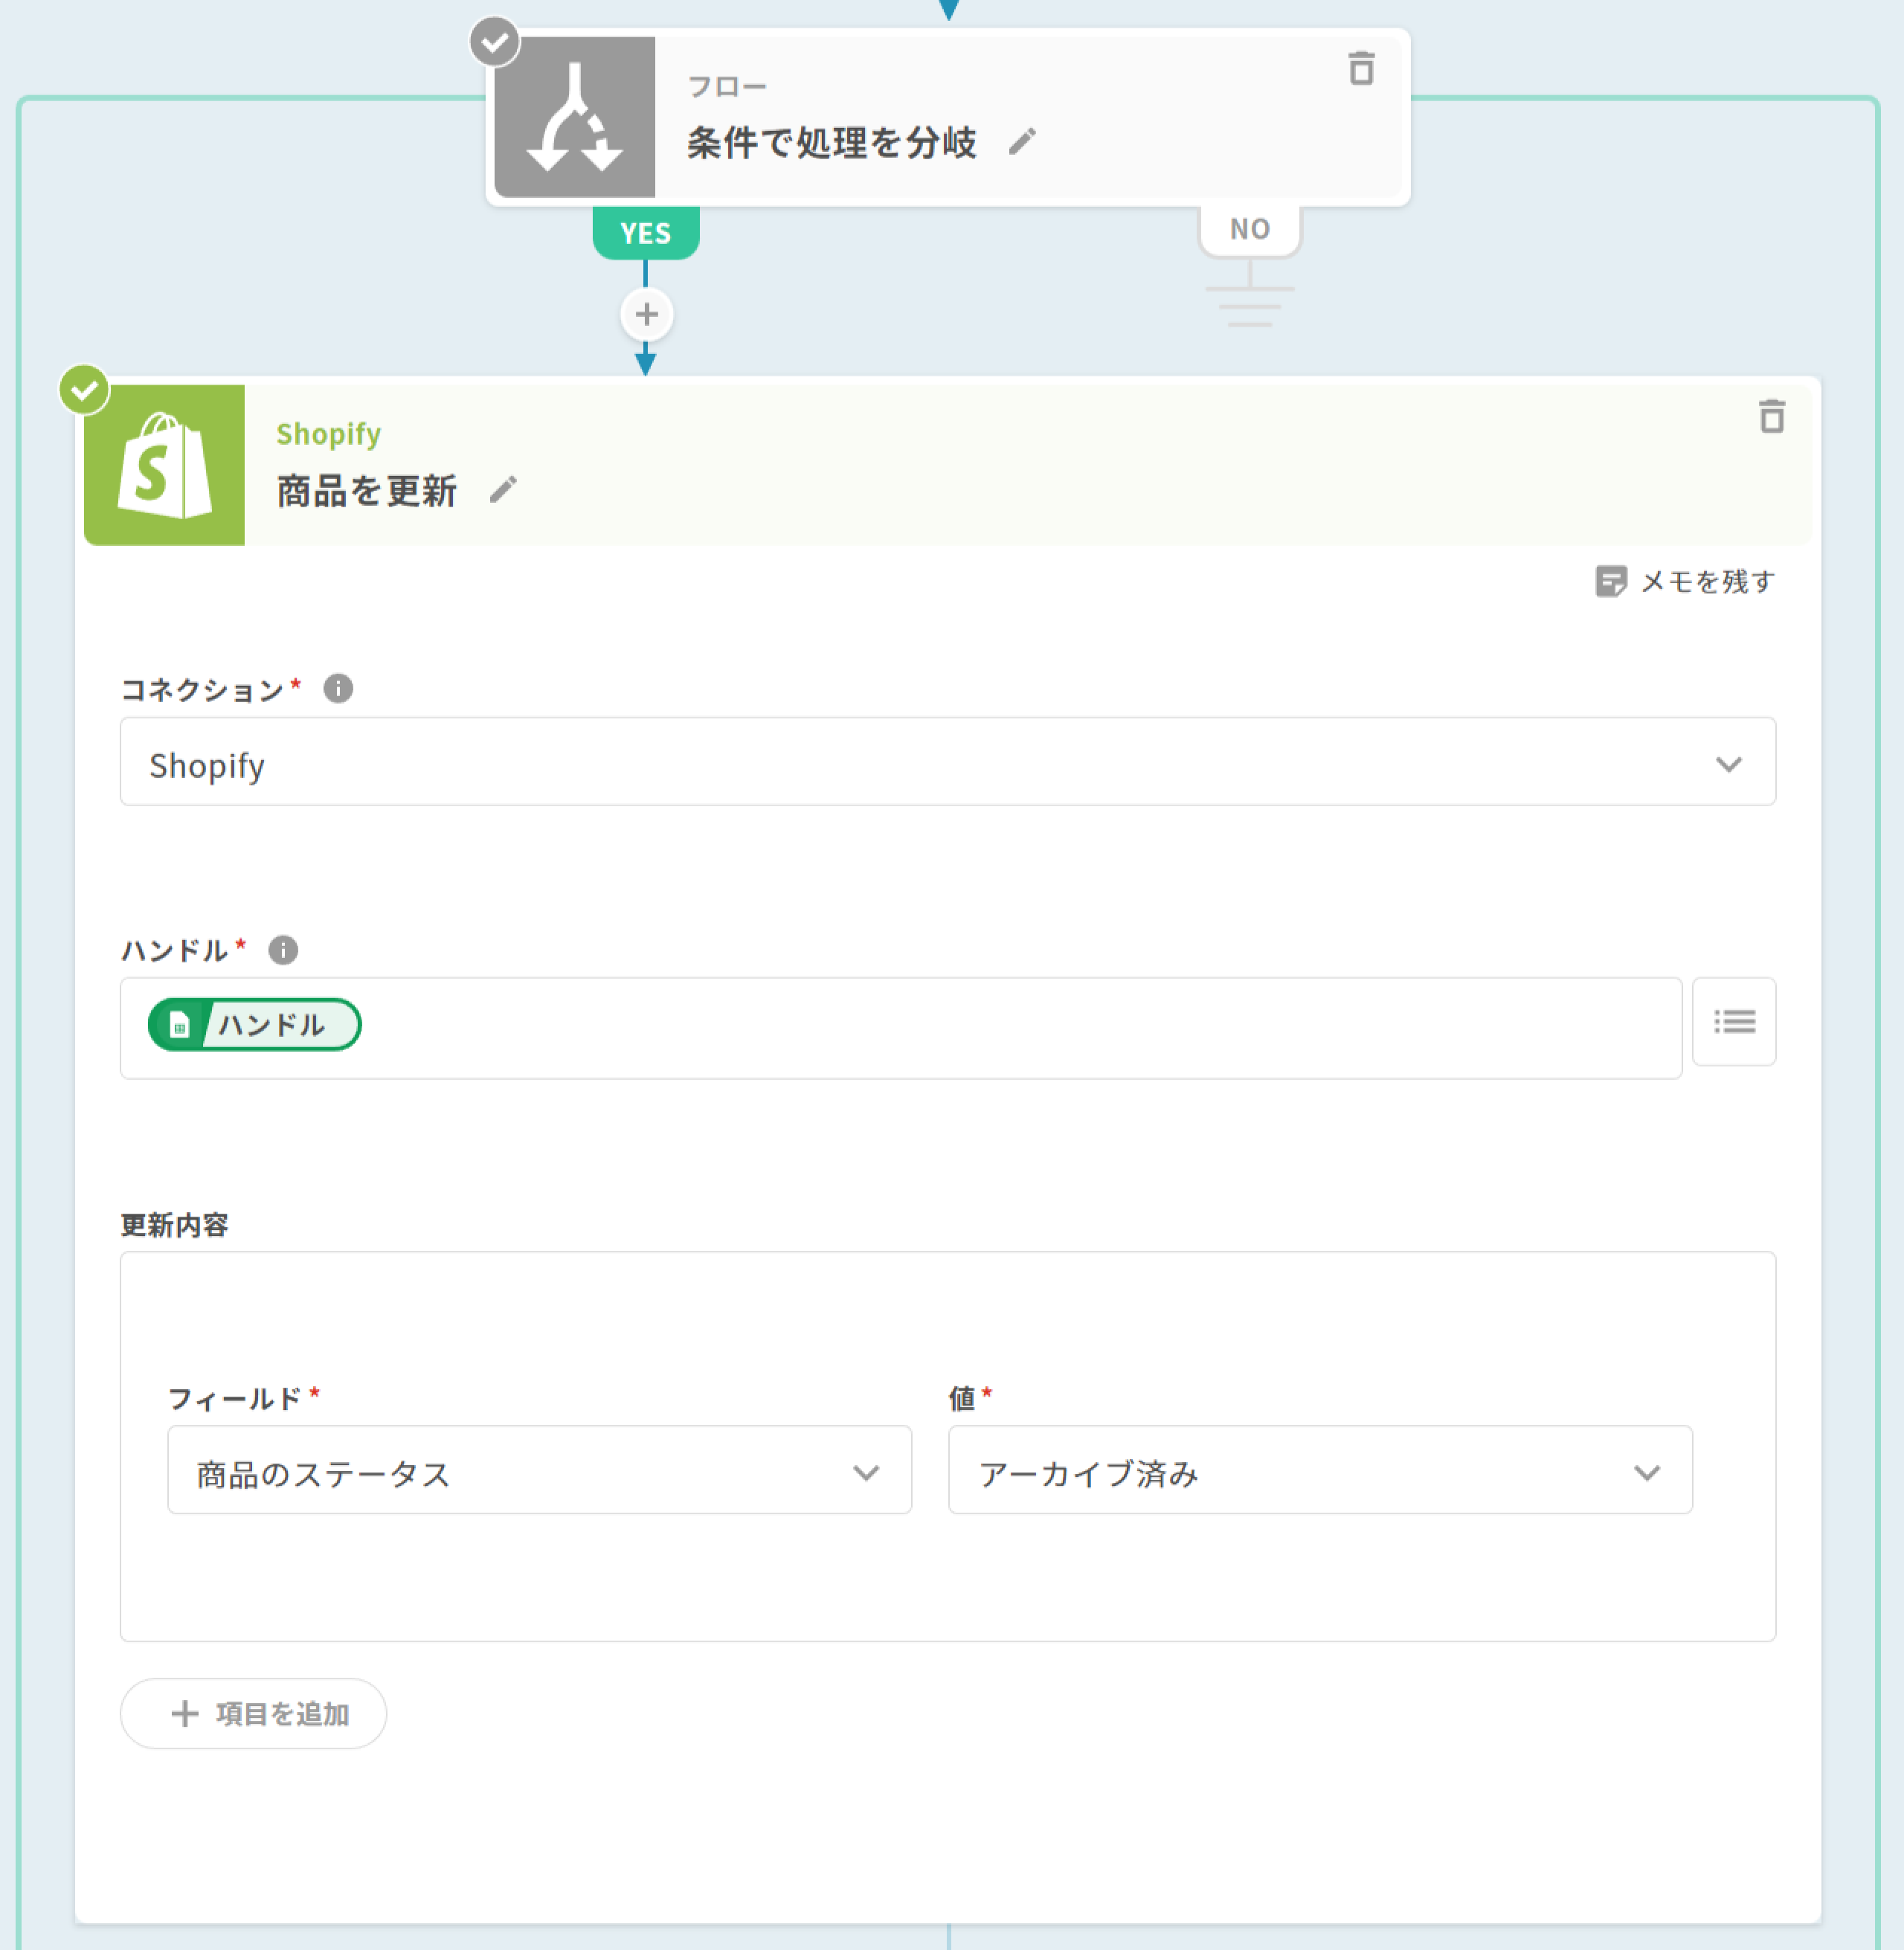This screenshot has height=1950, width=1904.
Task: Show info tooltip for コネクション
Action: pyautogui.click(x=338, y=689)
